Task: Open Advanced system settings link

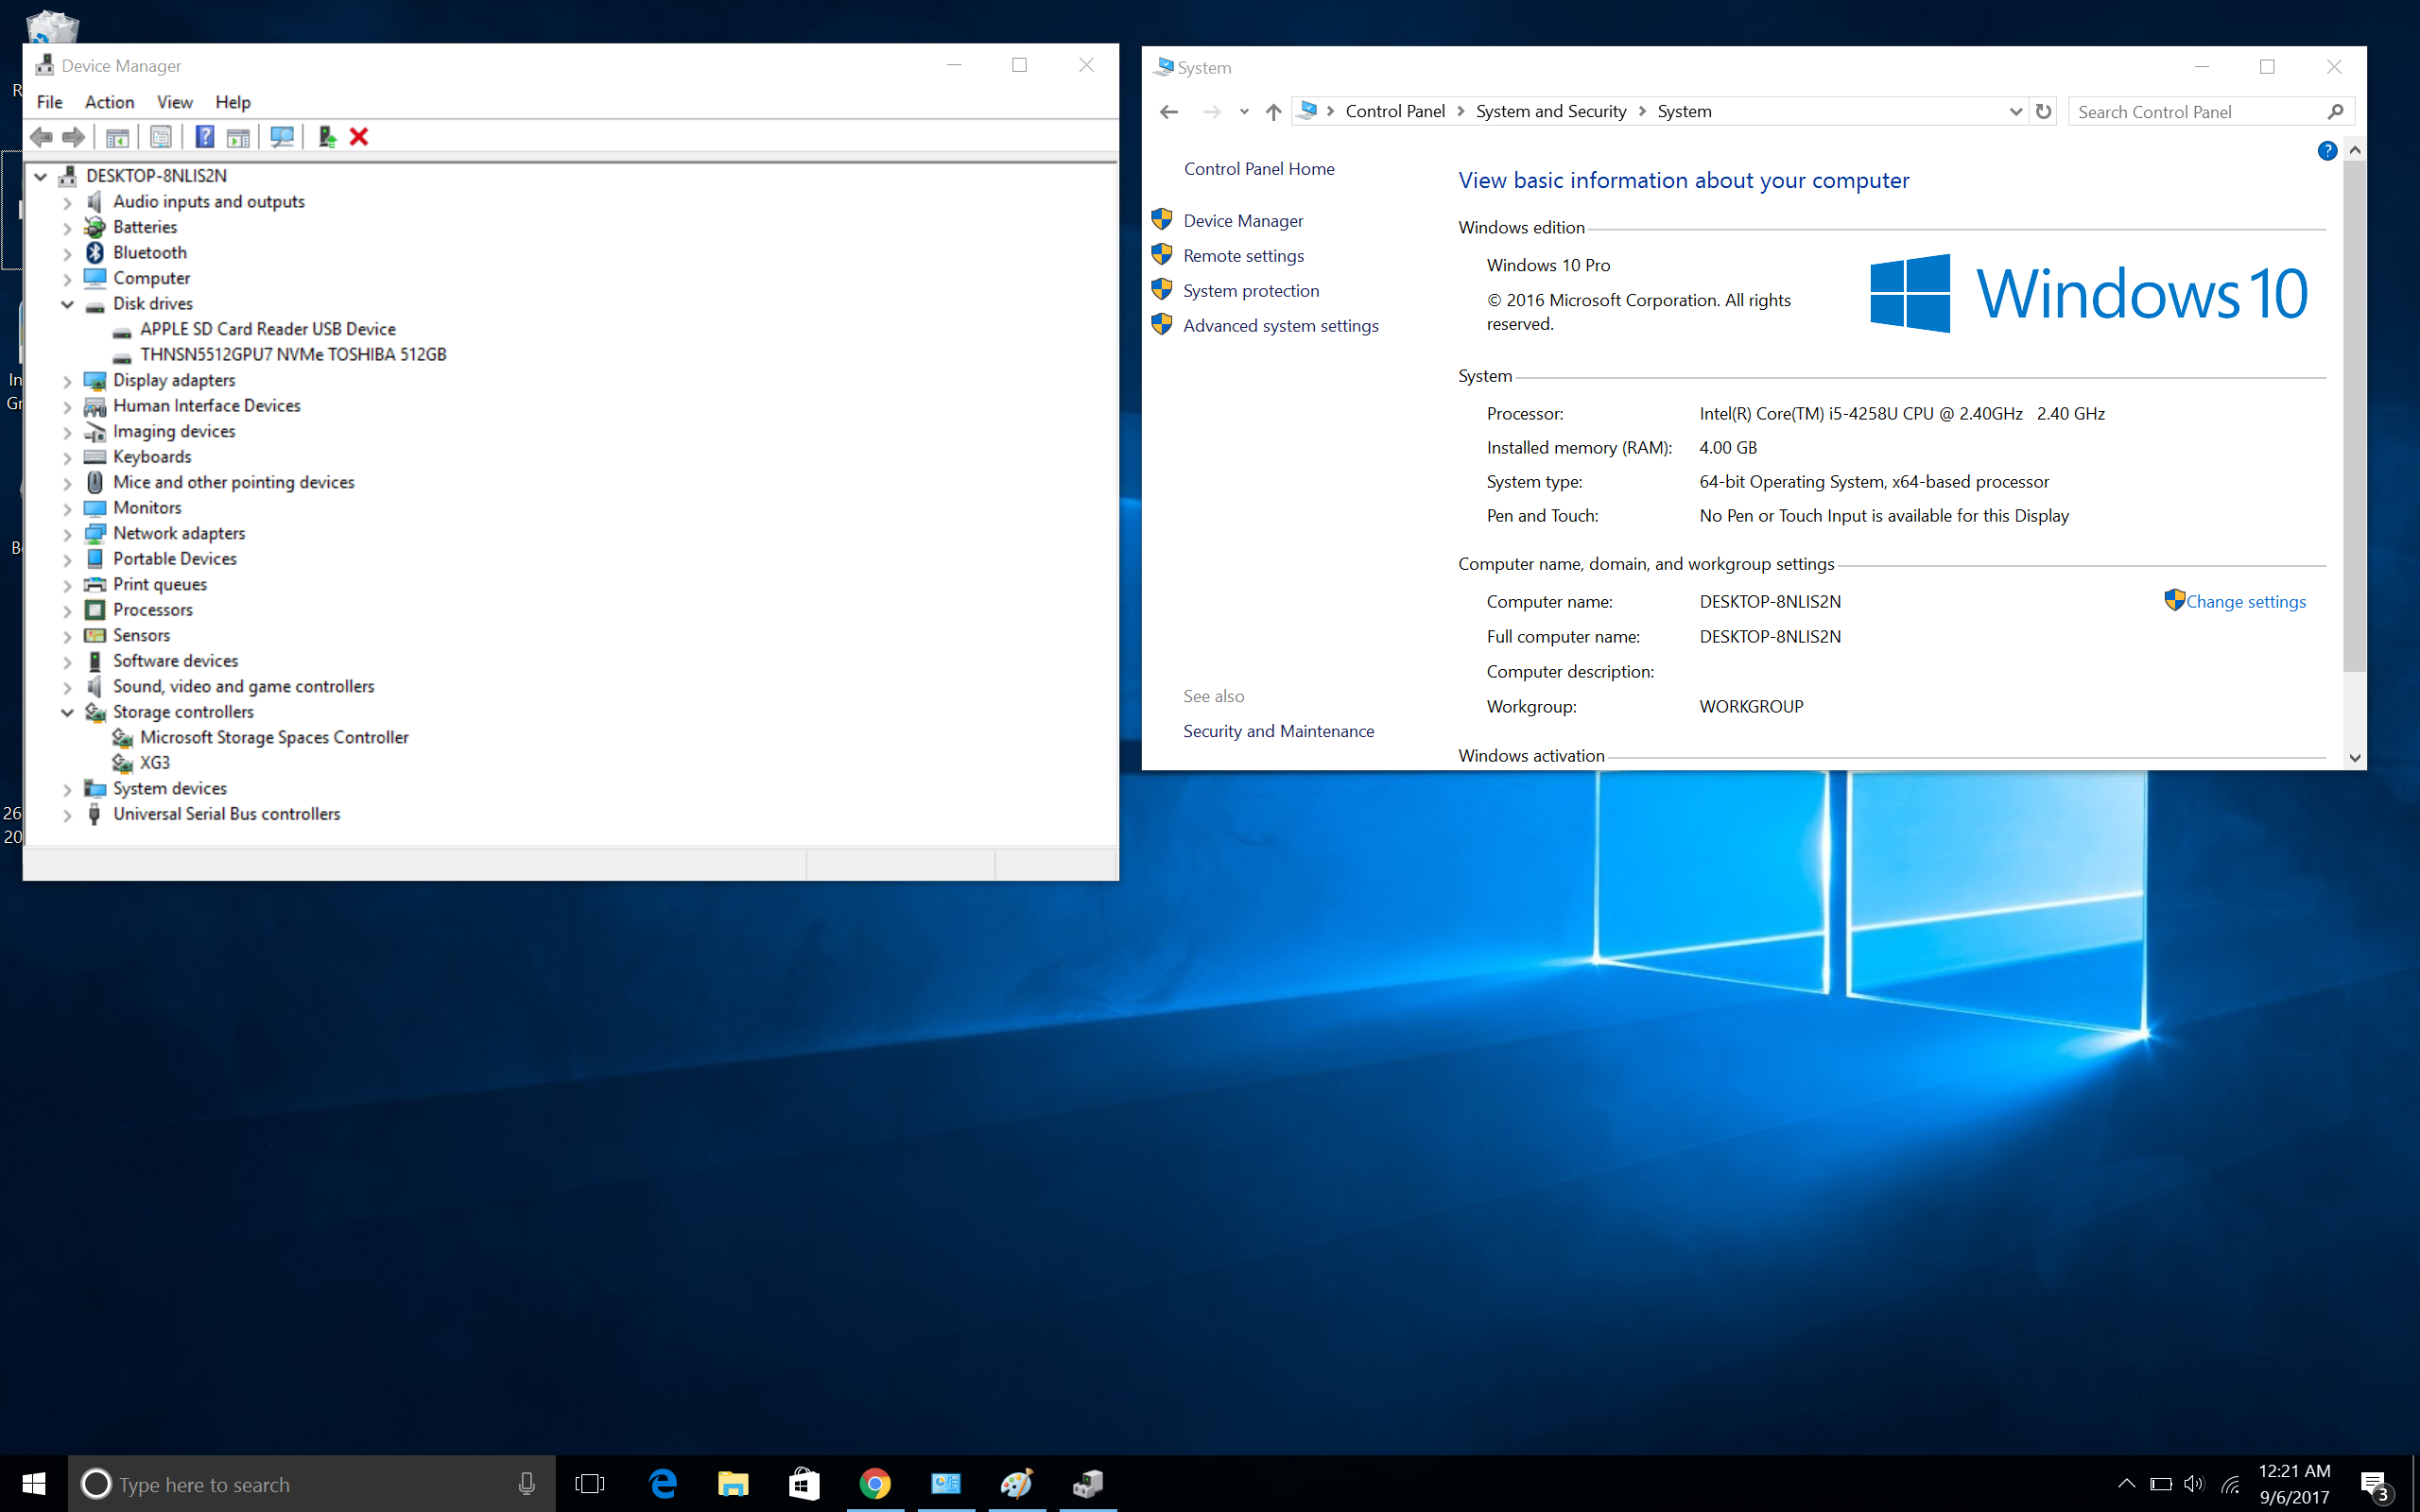Action: 1280,326
